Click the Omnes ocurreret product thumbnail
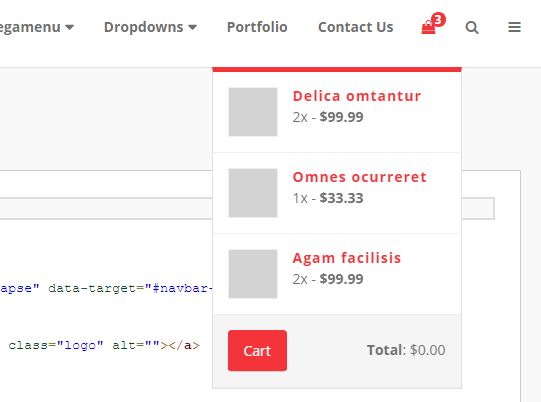 [x=253, y=193]
